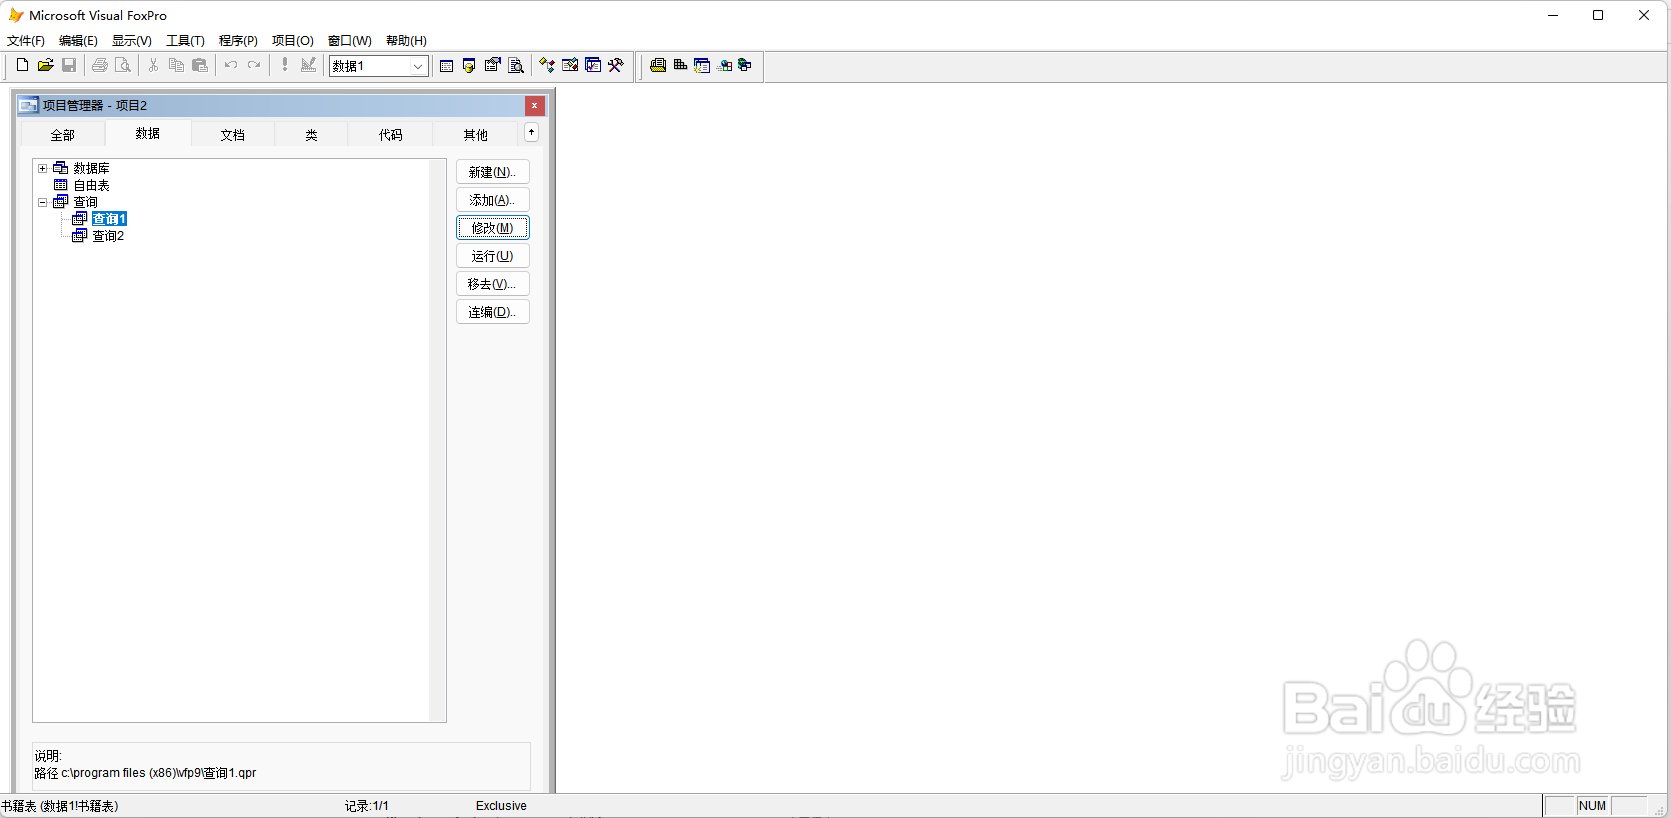
Task: Click the last icon on the second toolbar
Action: pyautogui.click(x=745, y=65)
